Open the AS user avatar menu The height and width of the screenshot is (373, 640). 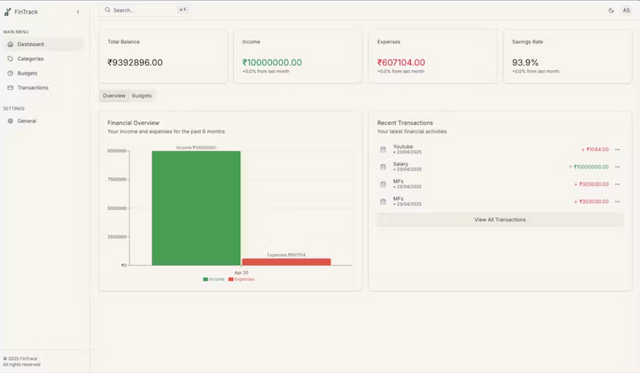626,11
